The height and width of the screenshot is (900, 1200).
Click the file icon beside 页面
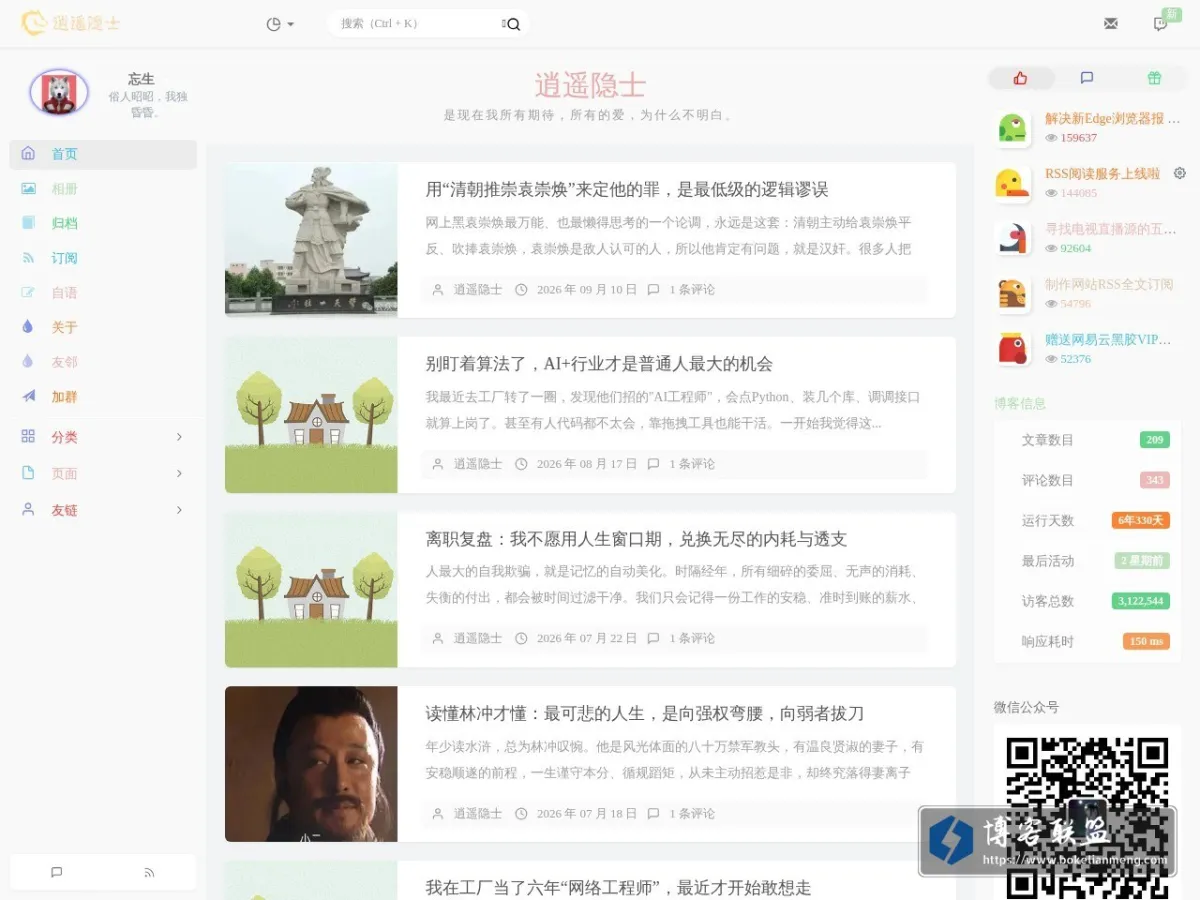click(28, 473)
